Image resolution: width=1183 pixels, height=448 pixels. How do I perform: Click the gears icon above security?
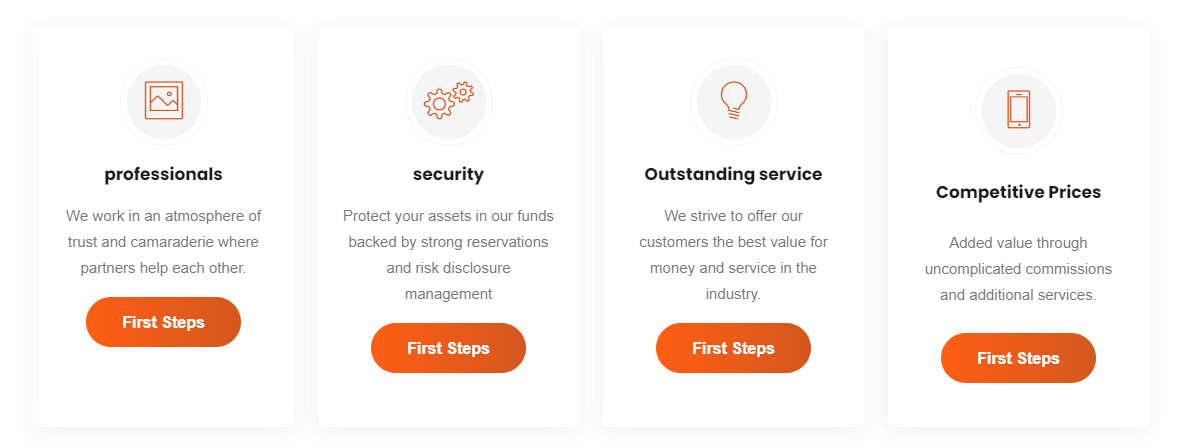tap(448, 100)
